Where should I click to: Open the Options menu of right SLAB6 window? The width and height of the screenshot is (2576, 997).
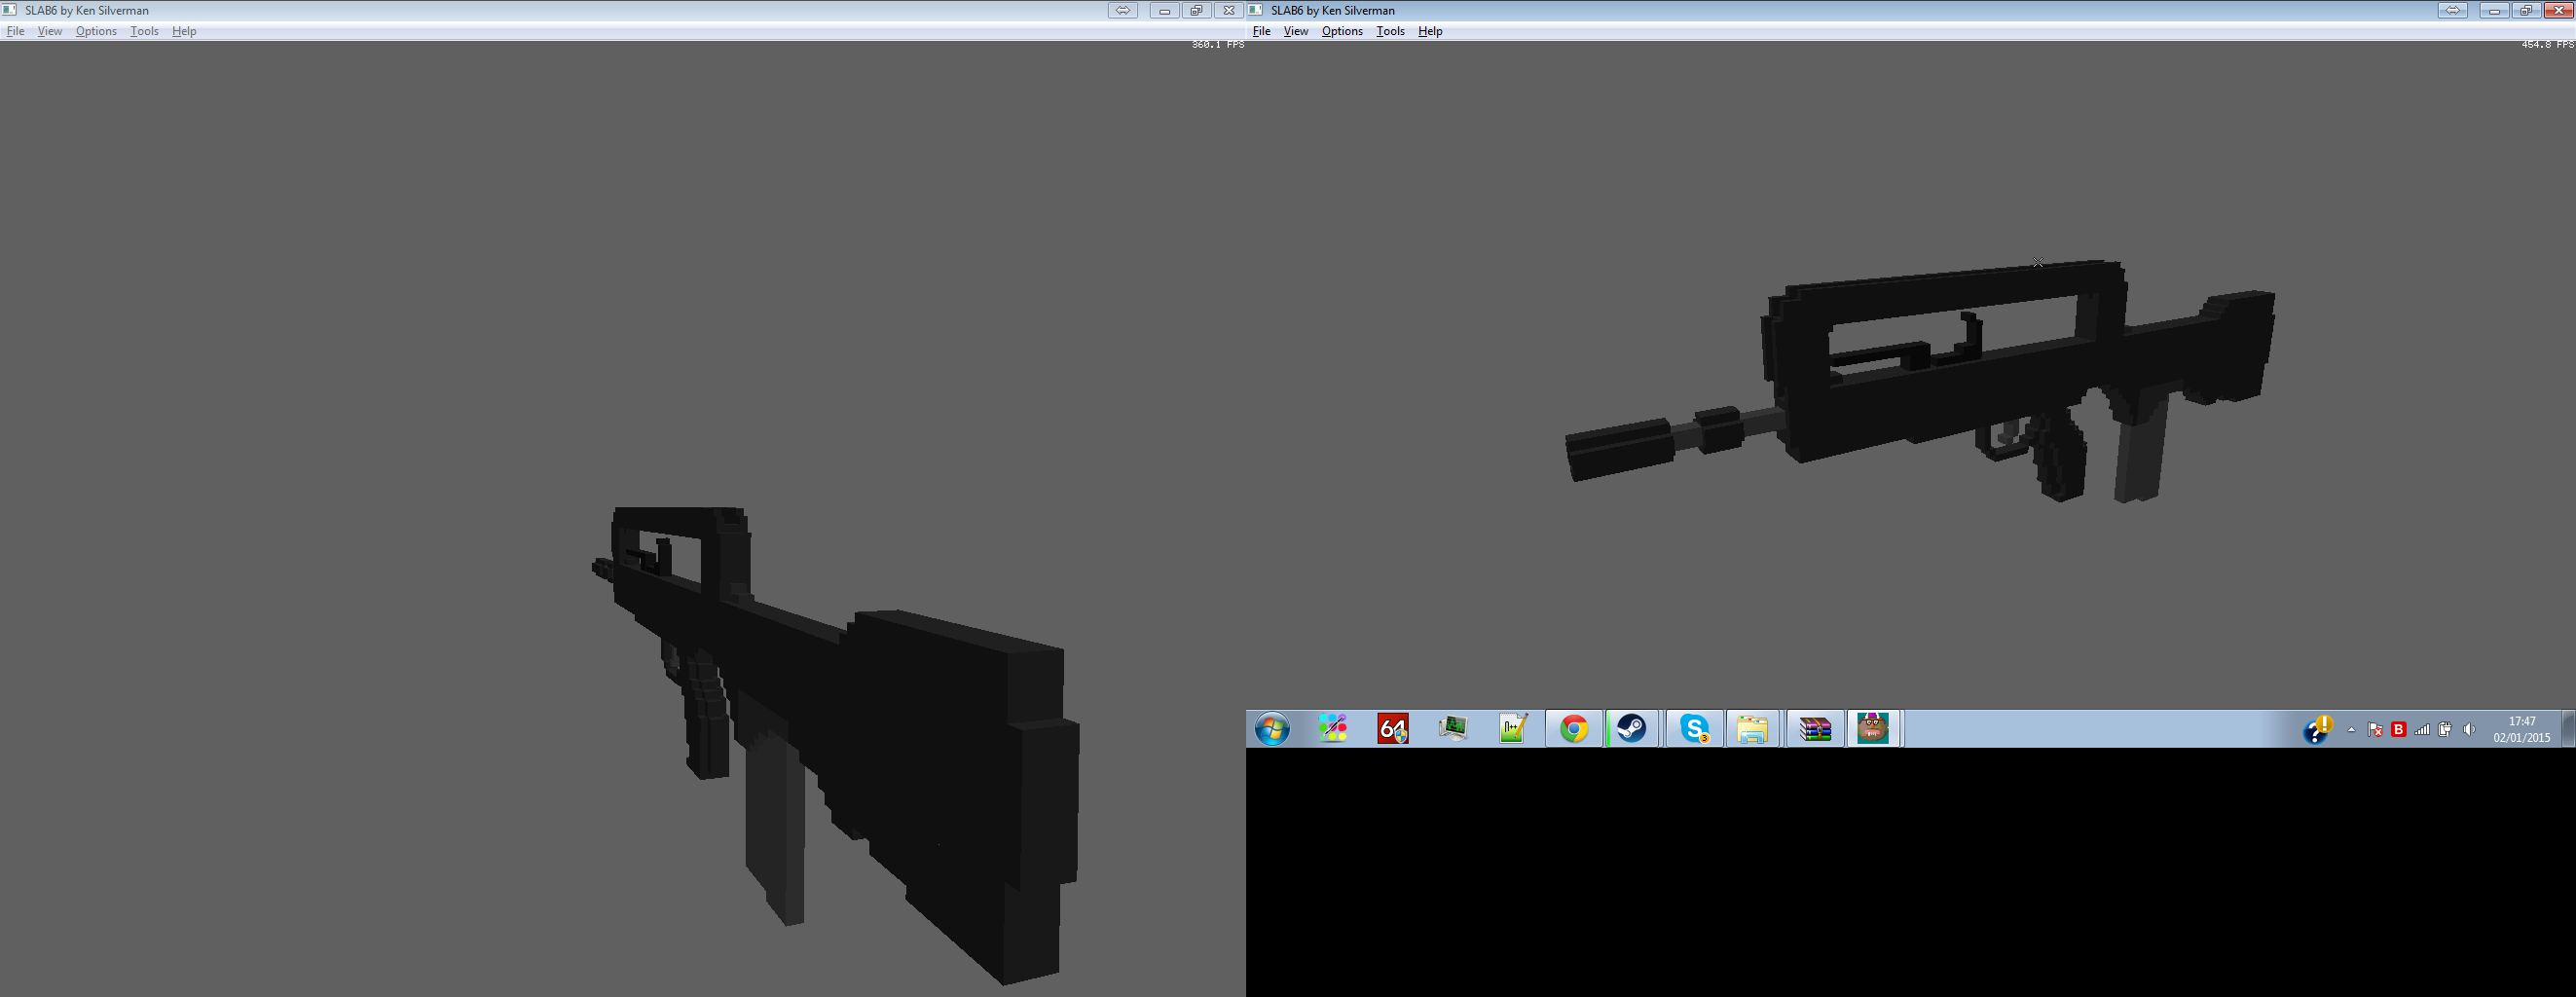click(x=1342, y=30)
